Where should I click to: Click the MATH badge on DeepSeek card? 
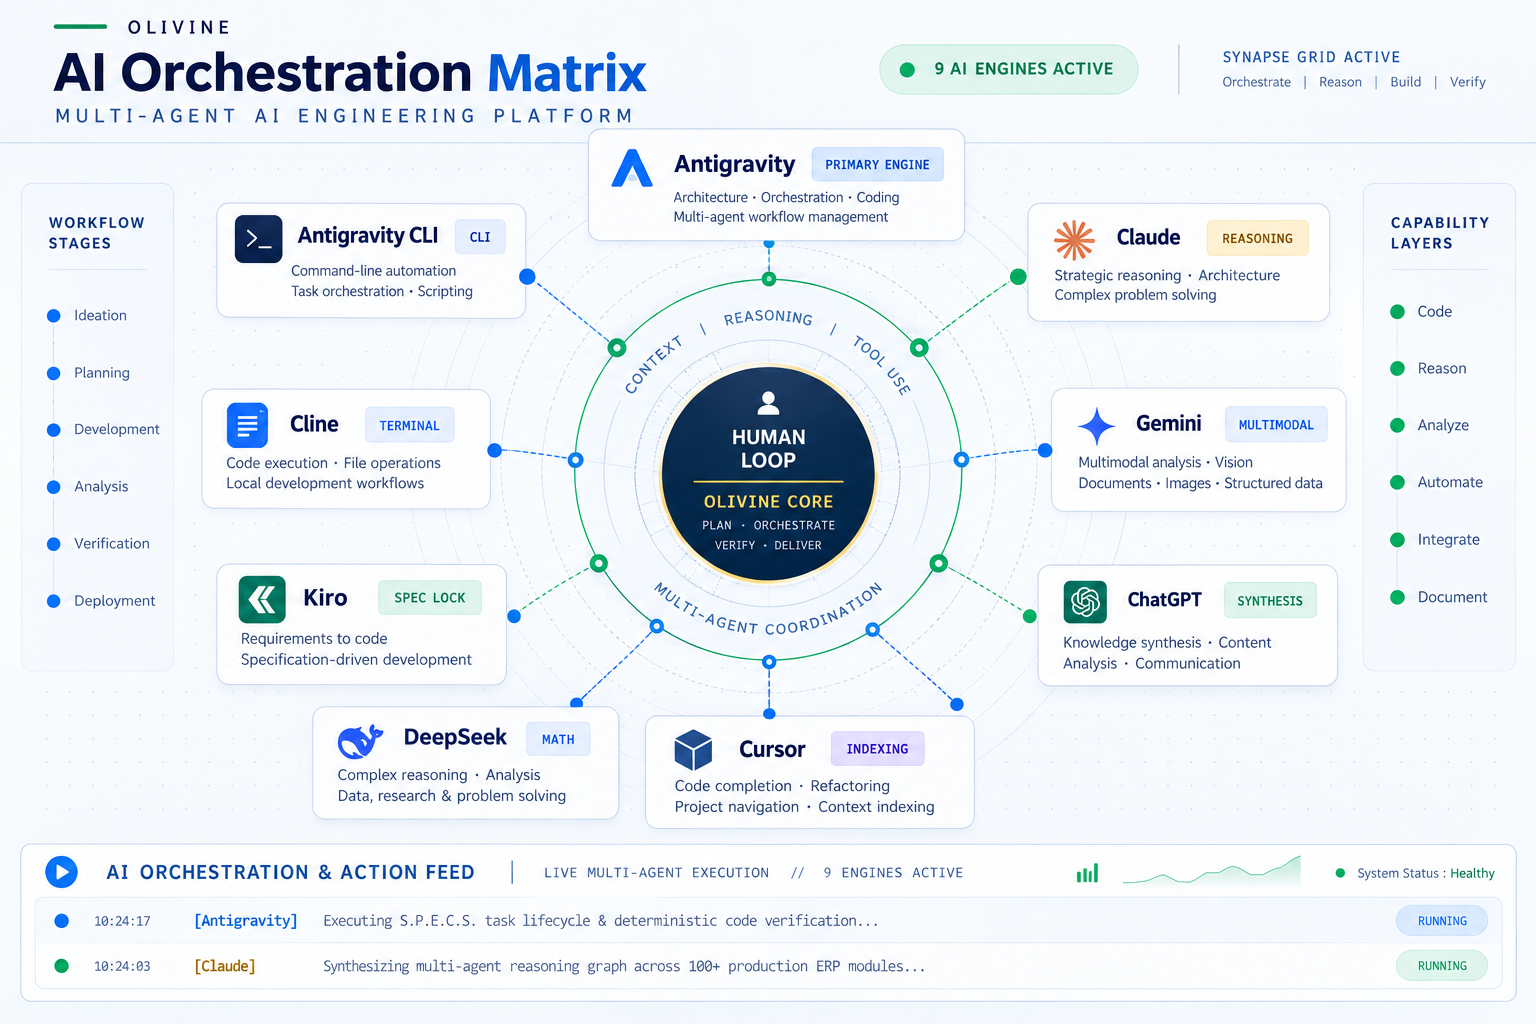point(558,739)
